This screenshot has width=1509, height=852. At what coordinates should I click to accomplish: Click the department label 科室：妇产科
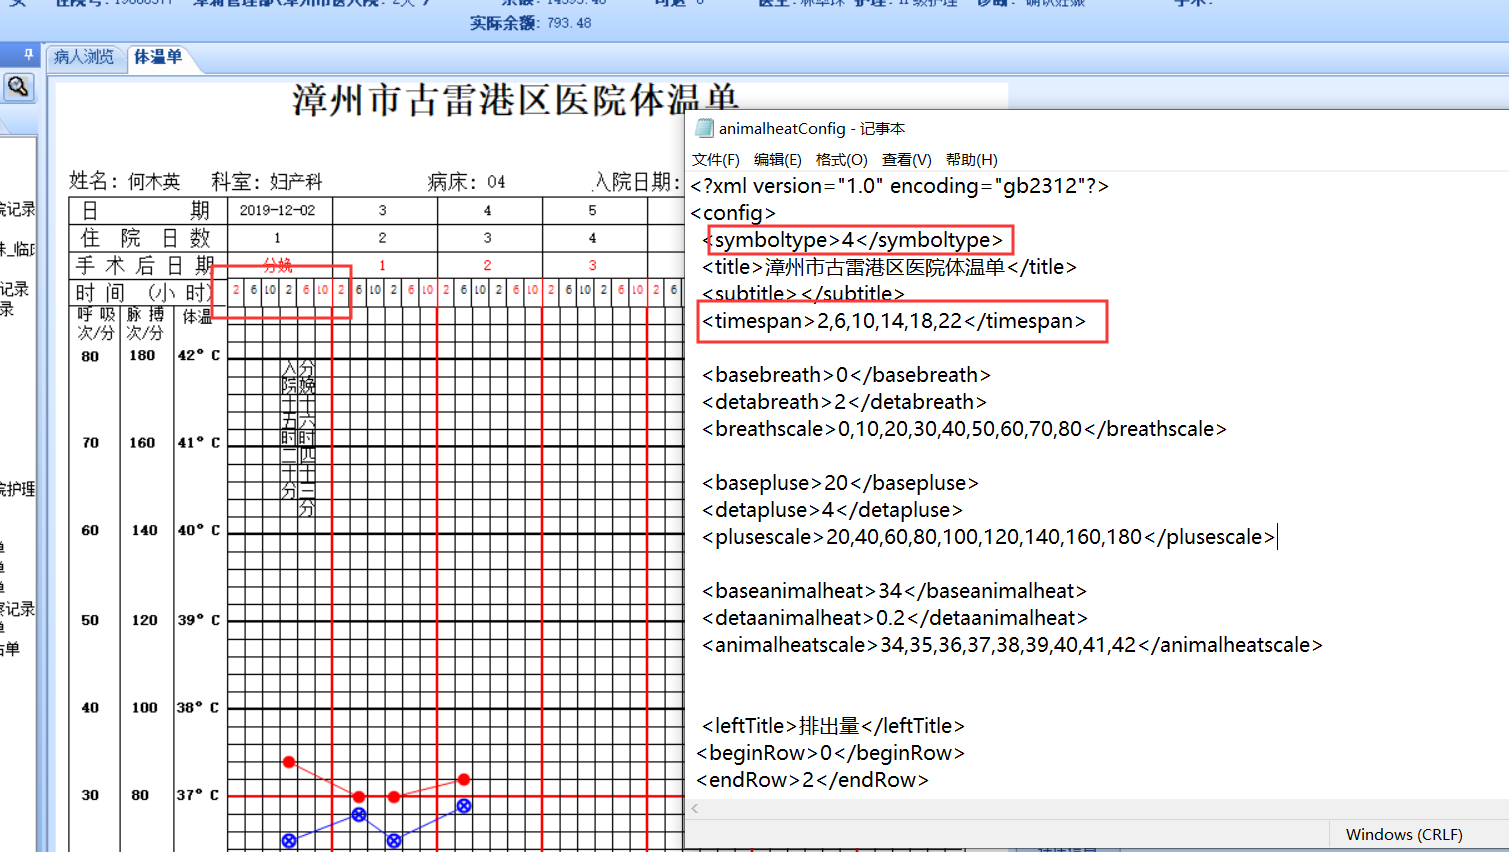coord(267,181)
